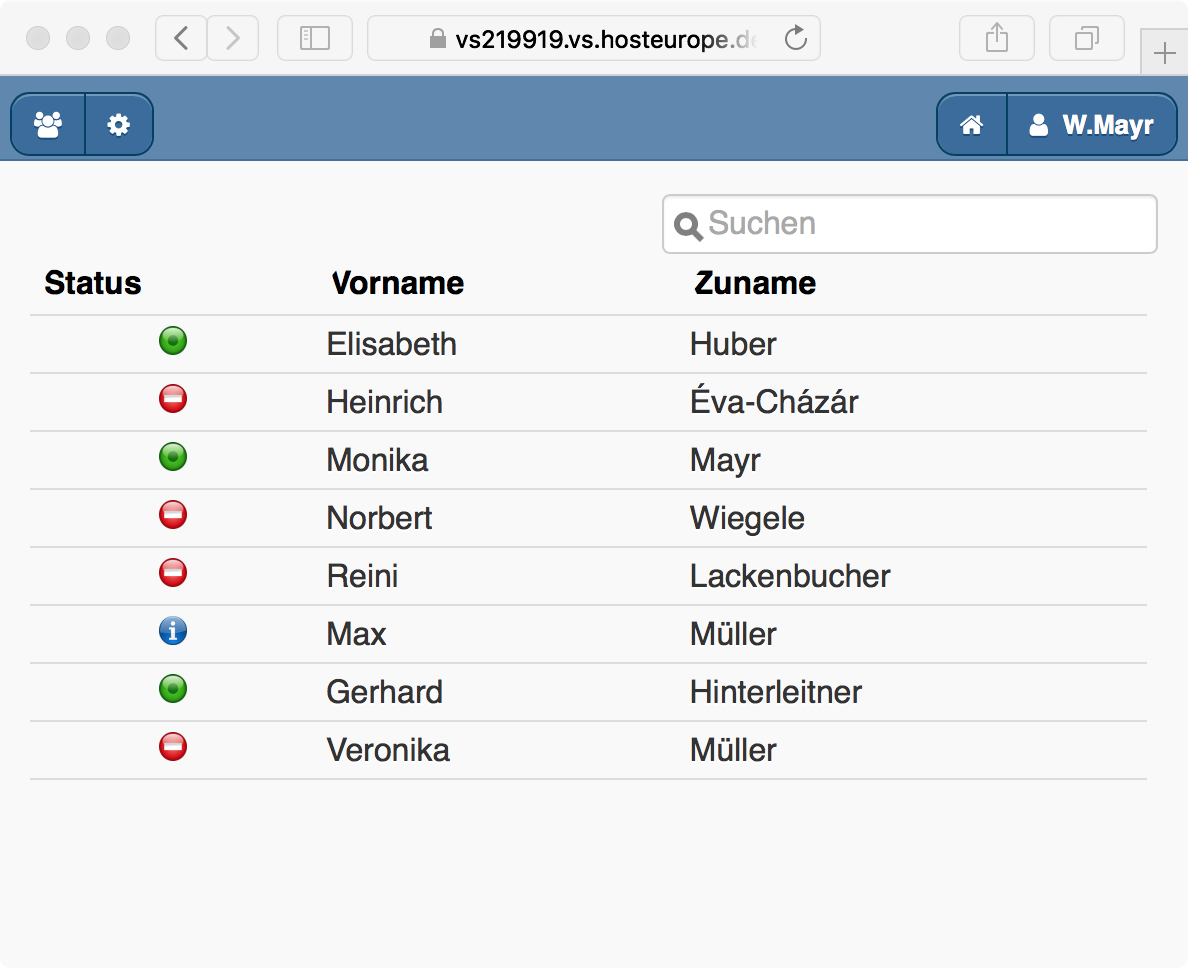Viewport: 1188px width, 968px height.
Task: Click red status icon for Heinrich
Action: [x=173, y=400]
